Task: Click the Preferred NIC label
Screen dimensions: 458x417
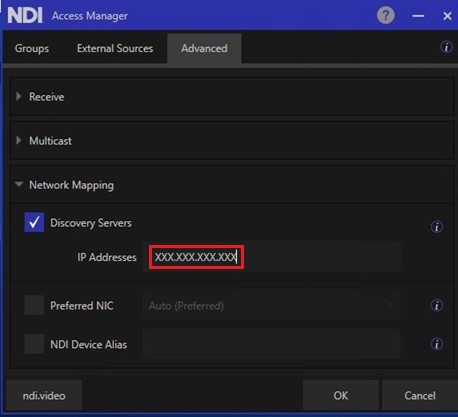Action: pyautogui.click(x=82, y=306)
